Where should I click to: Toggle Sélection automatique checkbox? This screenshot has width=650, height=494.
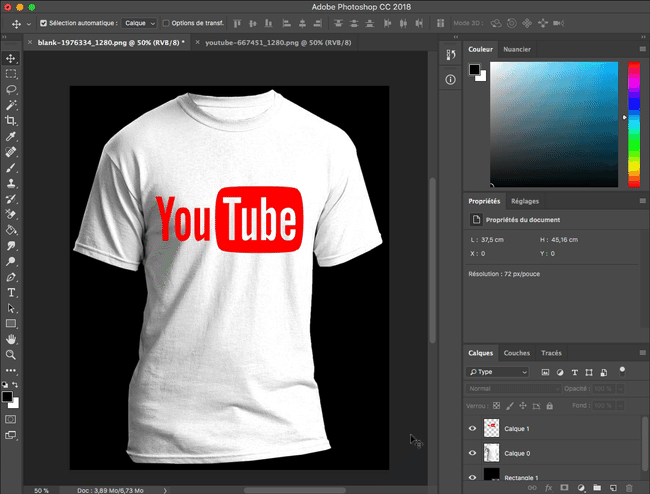click(43, 23)
